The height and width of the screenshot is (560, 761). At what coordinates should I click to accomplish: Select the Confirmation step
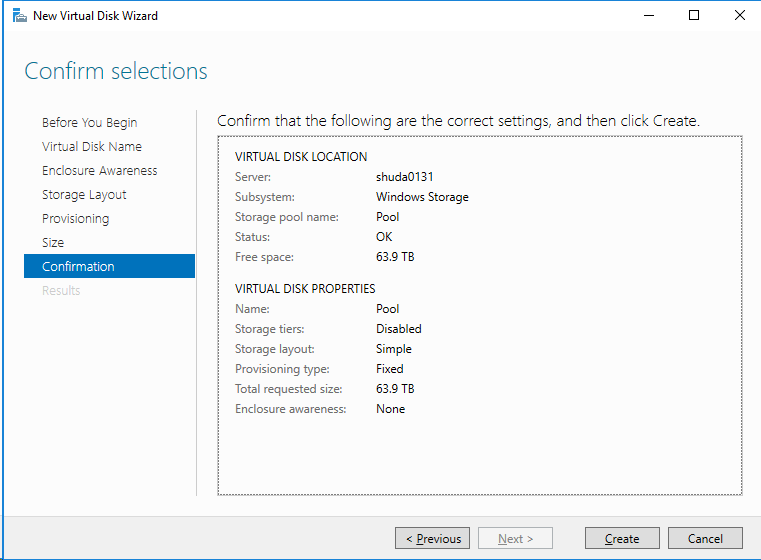tap(109, 266)
